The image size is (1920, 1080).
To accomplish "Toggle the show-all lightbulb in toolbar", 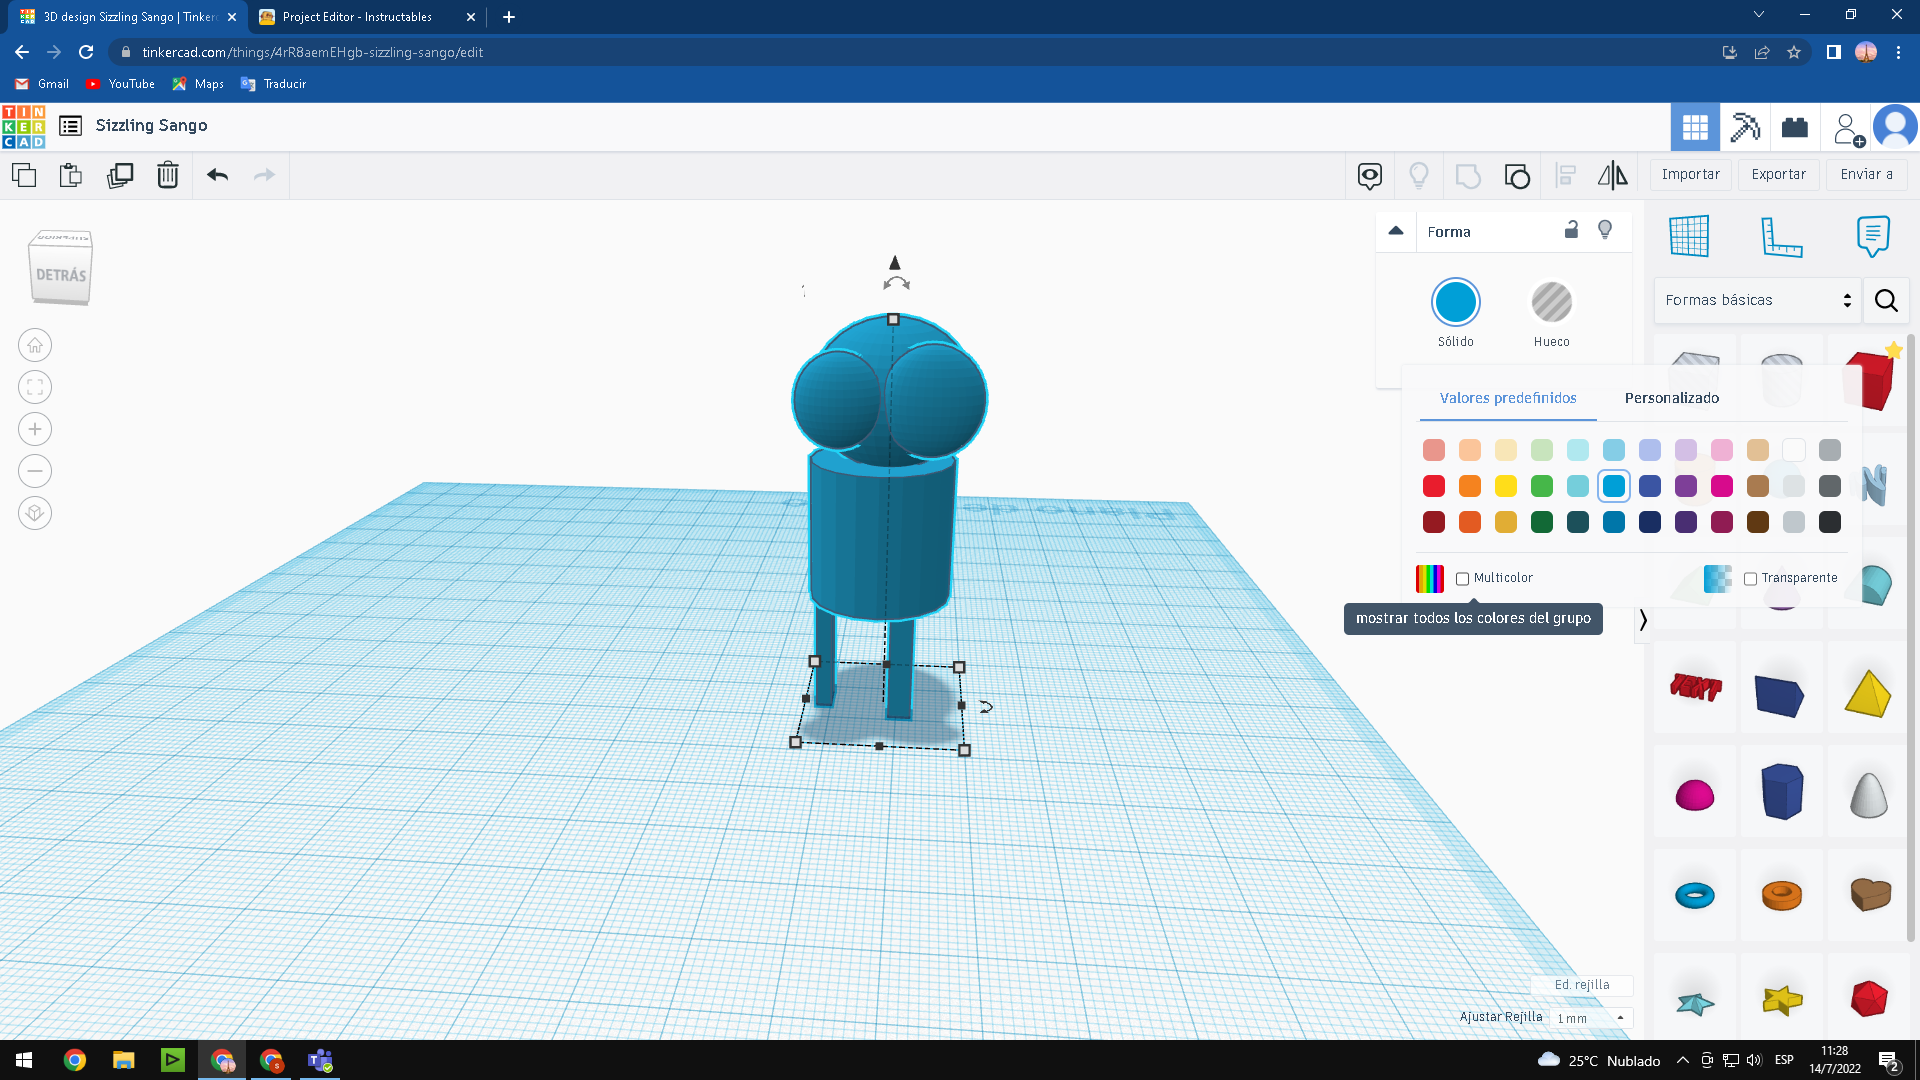I will (x=1419, y=176).
